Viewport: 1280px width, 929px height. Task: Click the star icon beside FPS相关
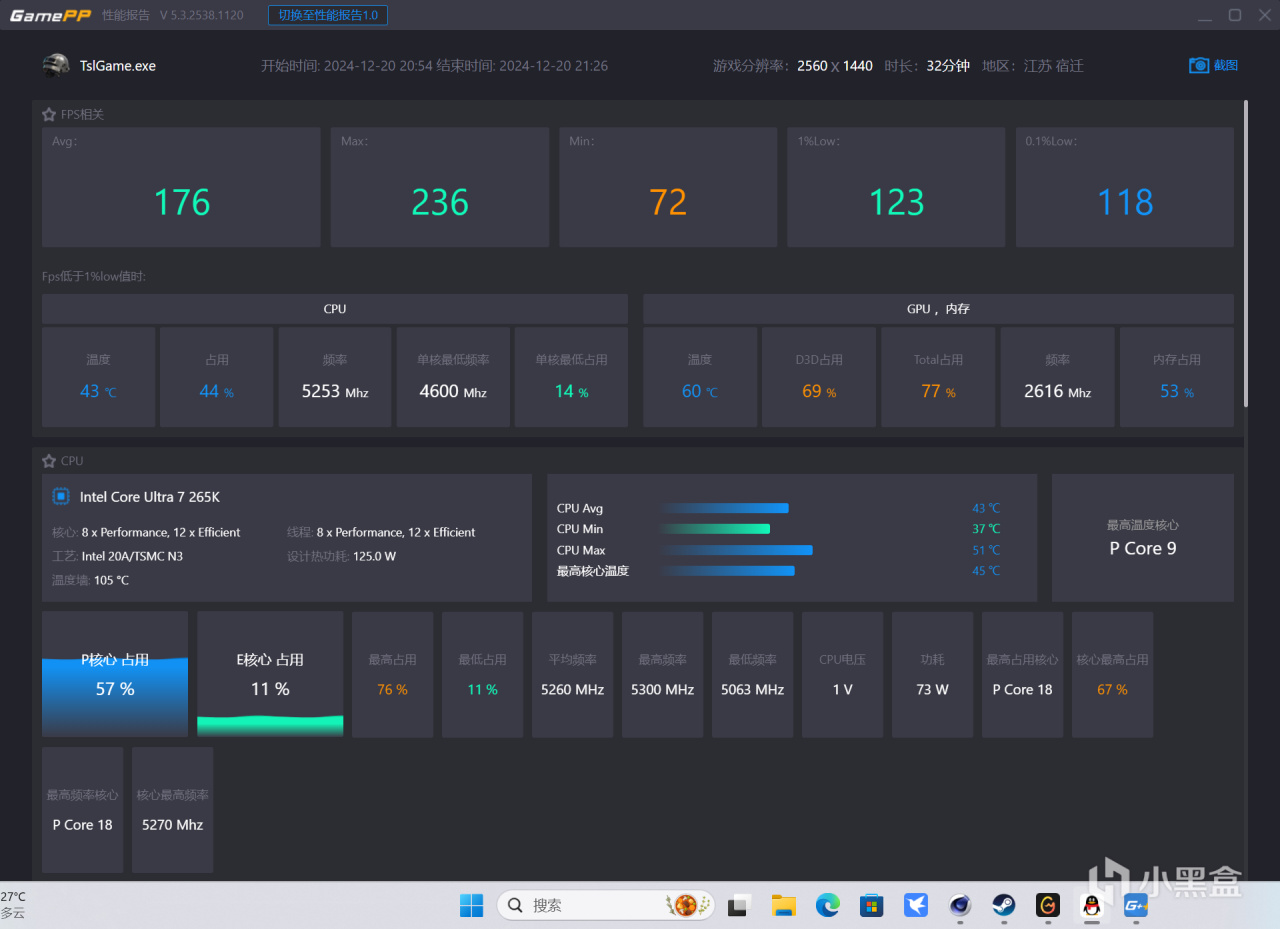[49, 115]
